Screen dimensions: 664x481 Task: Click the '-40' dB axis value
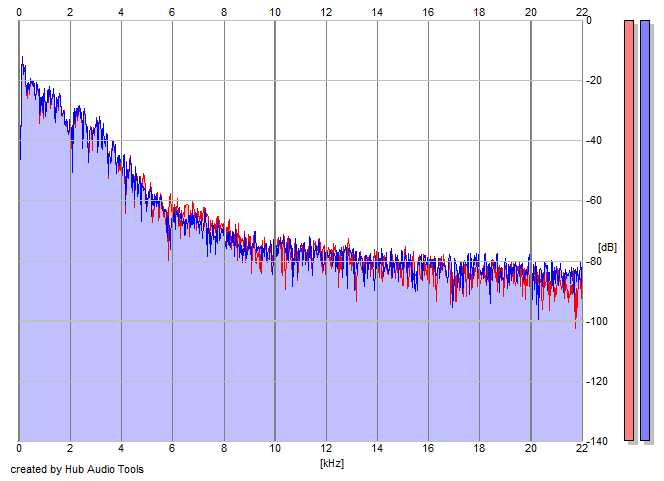pyautogui.click(x=594, y=141)
